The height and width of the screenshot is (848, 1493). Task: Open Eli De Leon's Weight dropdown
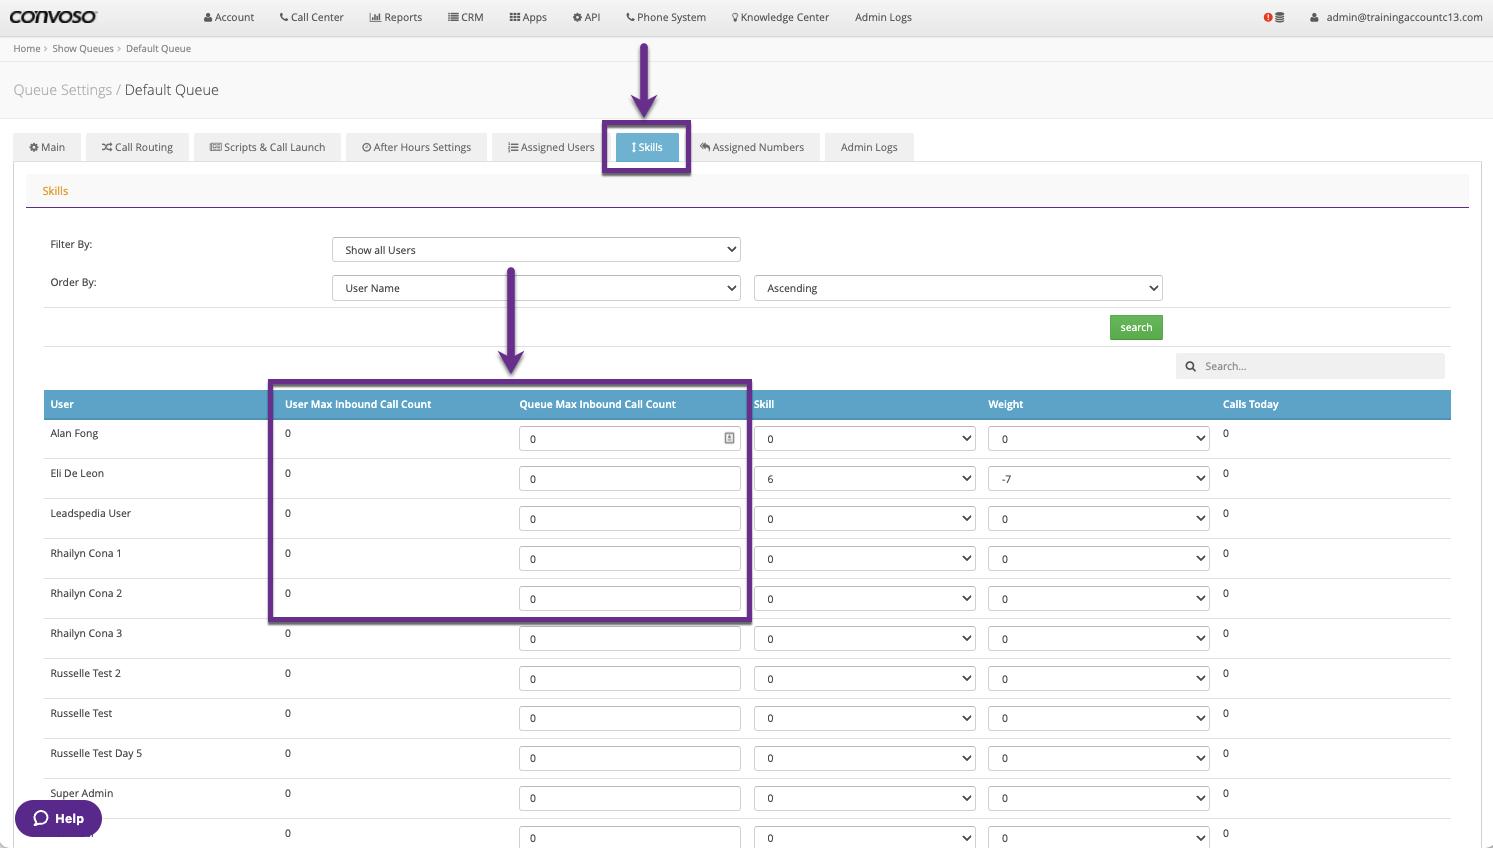(1098, 479)
